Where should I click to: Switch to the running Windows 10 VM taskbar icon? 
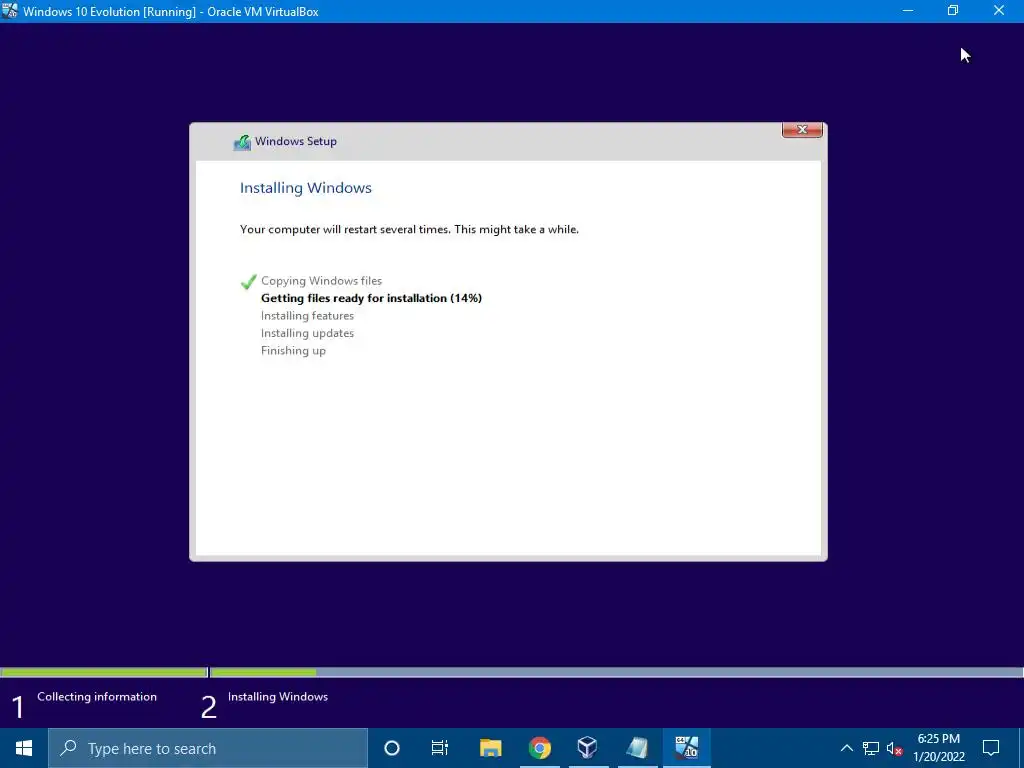pyautogui.click(x=686, y=748)
